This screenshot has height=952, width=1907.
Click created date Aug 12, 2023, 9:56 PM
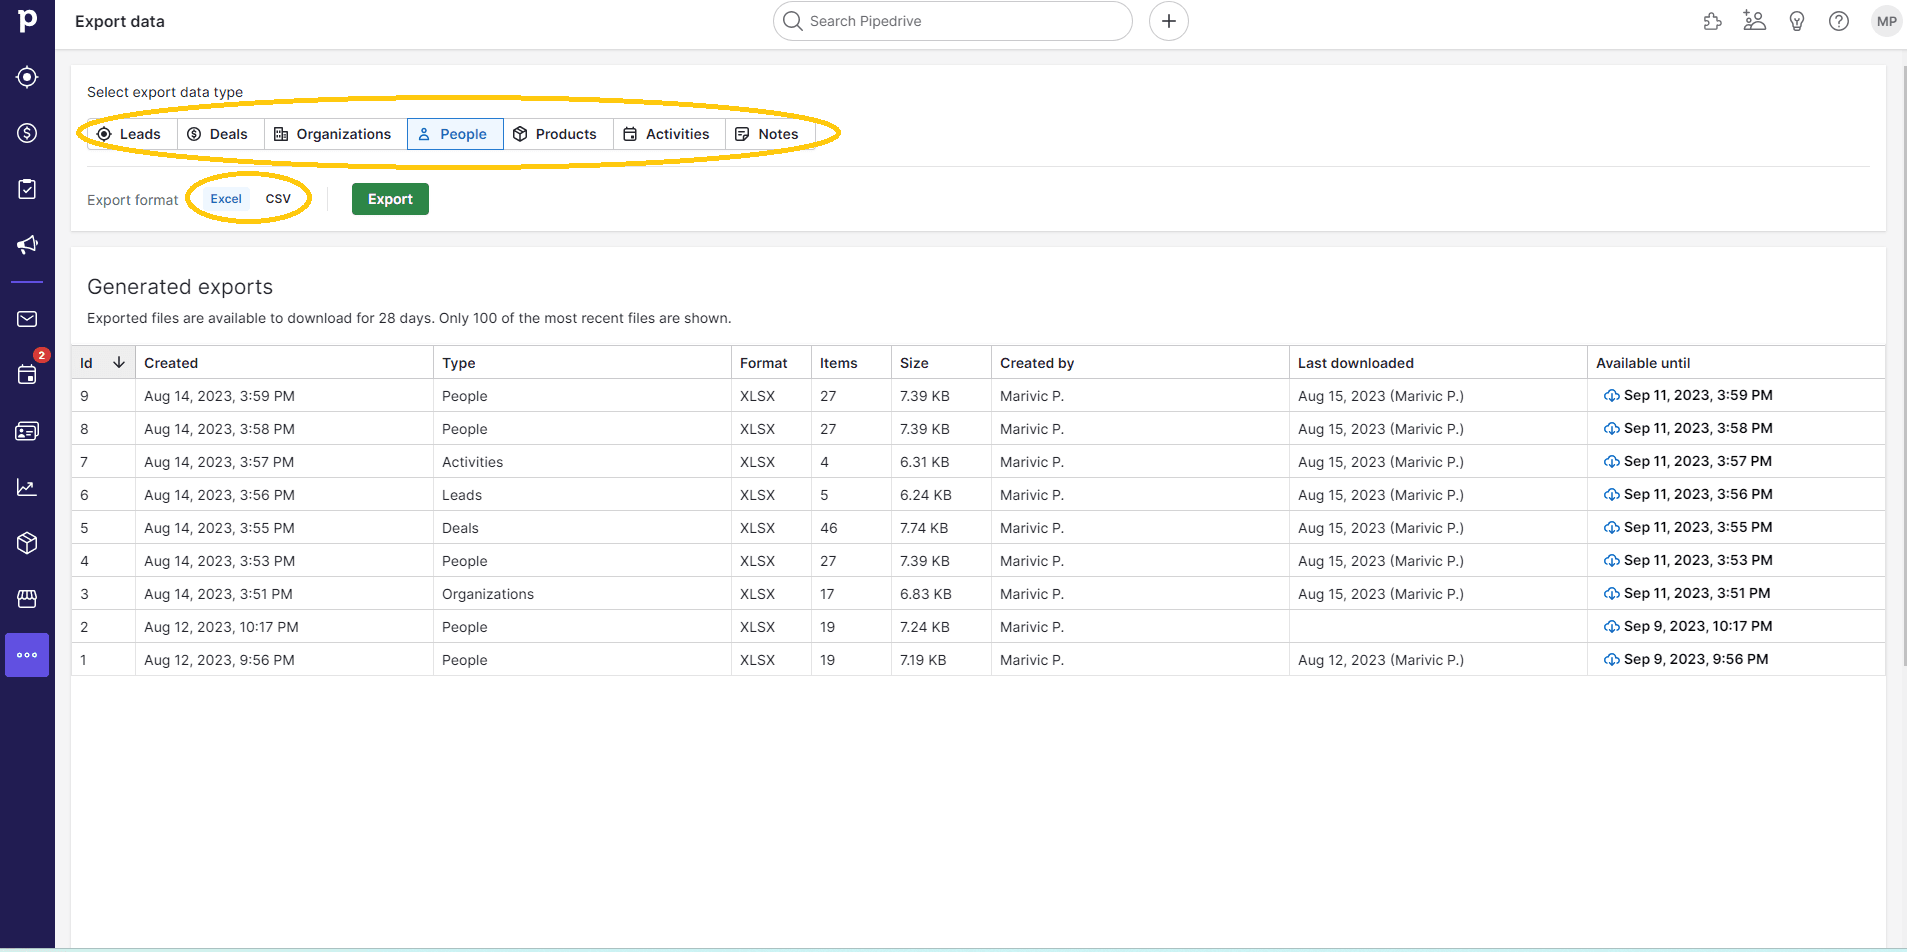point(219,660)
